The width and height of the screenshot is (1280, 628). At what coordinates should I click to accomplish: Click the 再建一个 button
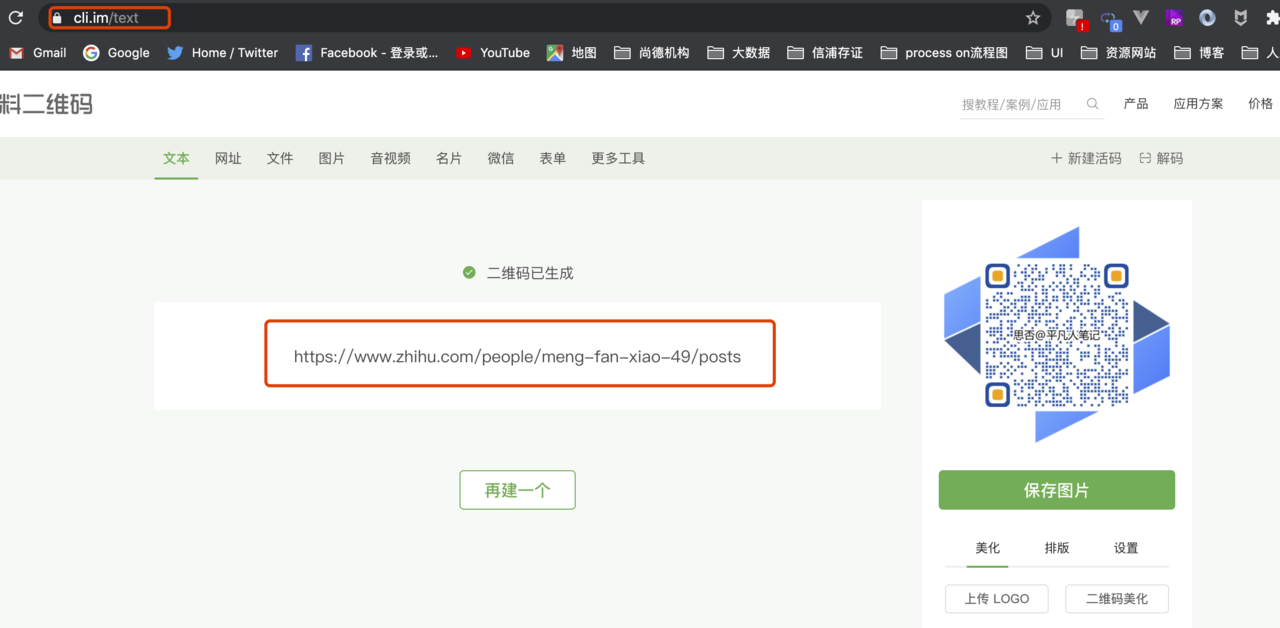tap(517, 490)
